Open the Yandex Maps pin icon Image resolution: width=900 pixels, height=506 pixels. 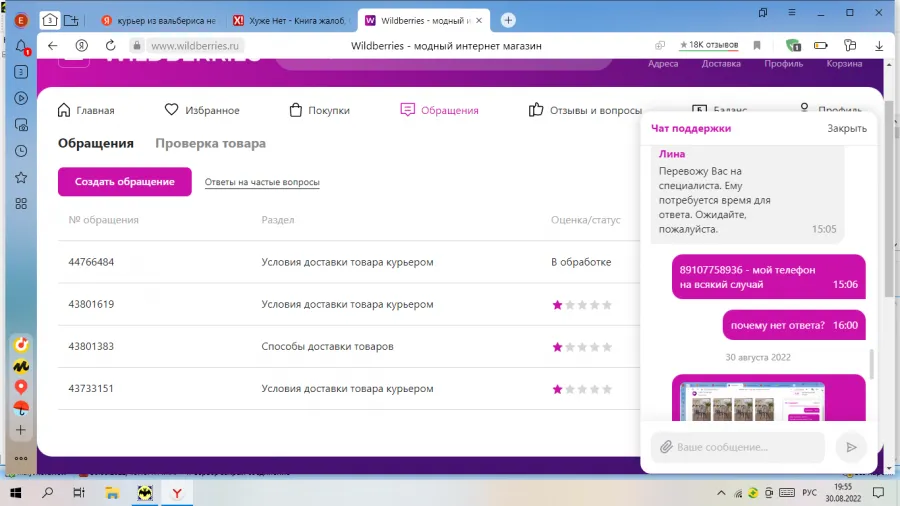point(21,387)
